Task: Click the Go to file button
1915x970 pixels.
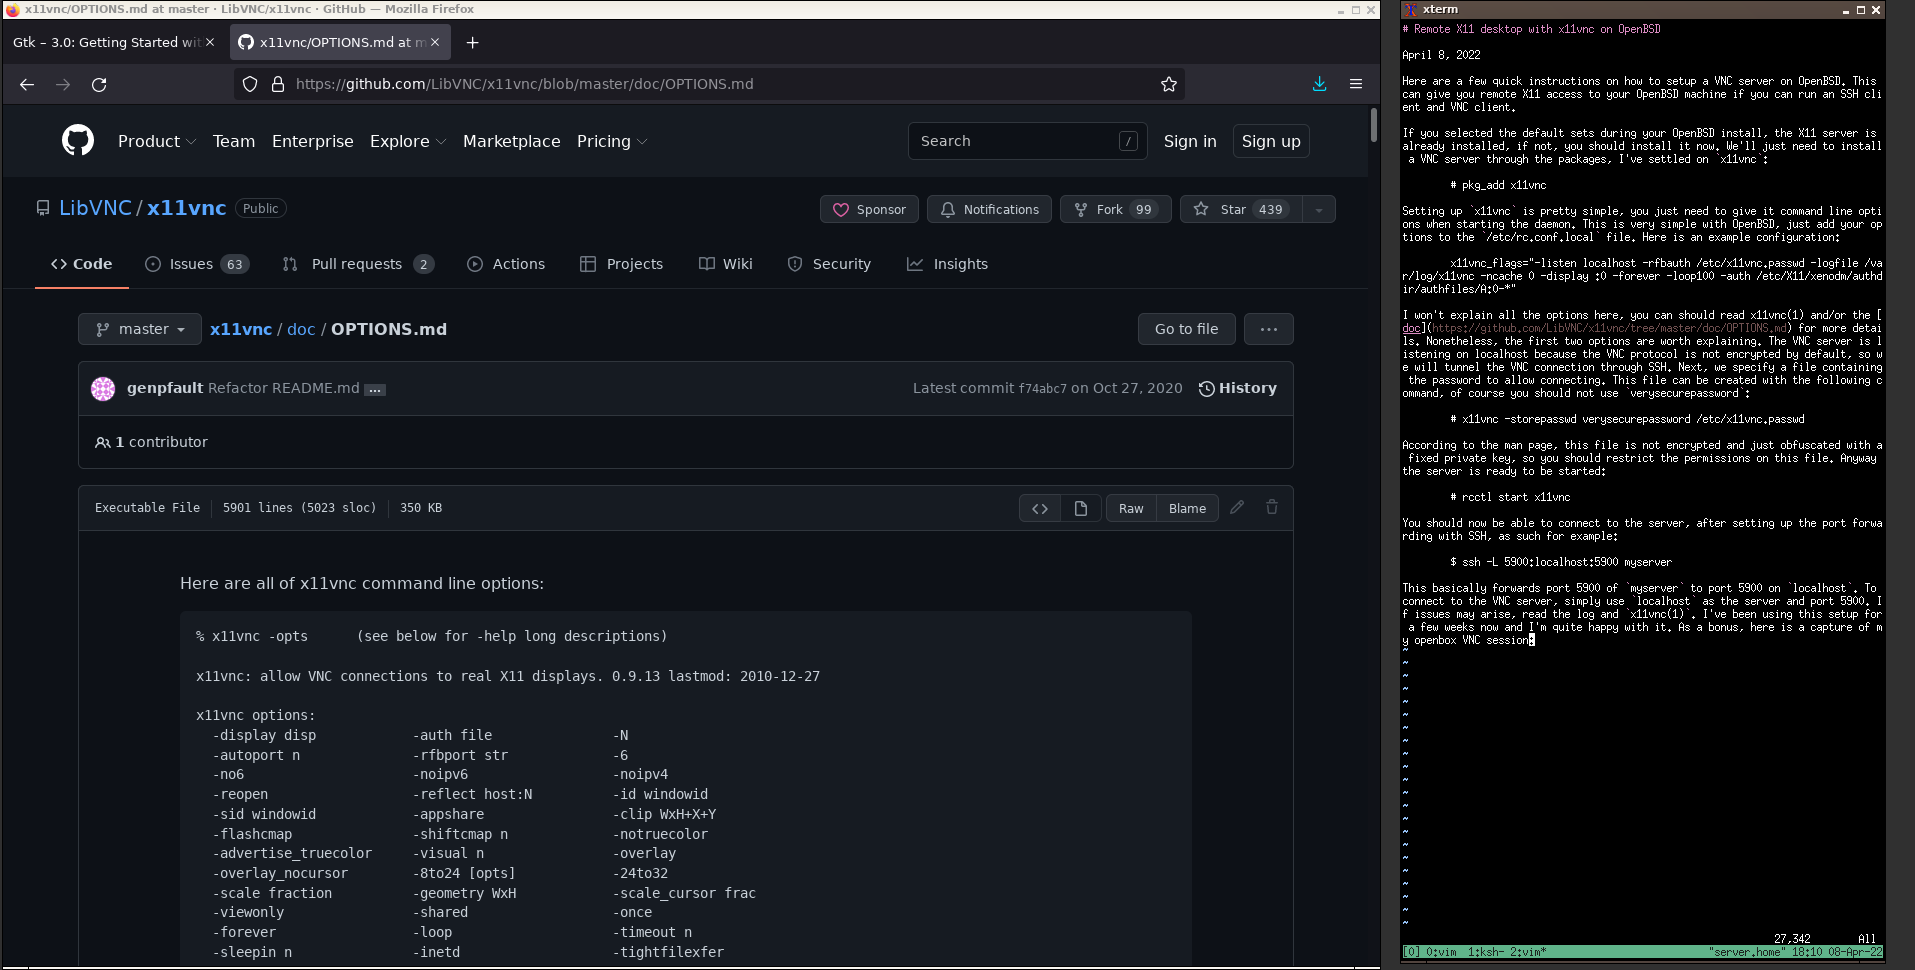Action: [1186, 329]
